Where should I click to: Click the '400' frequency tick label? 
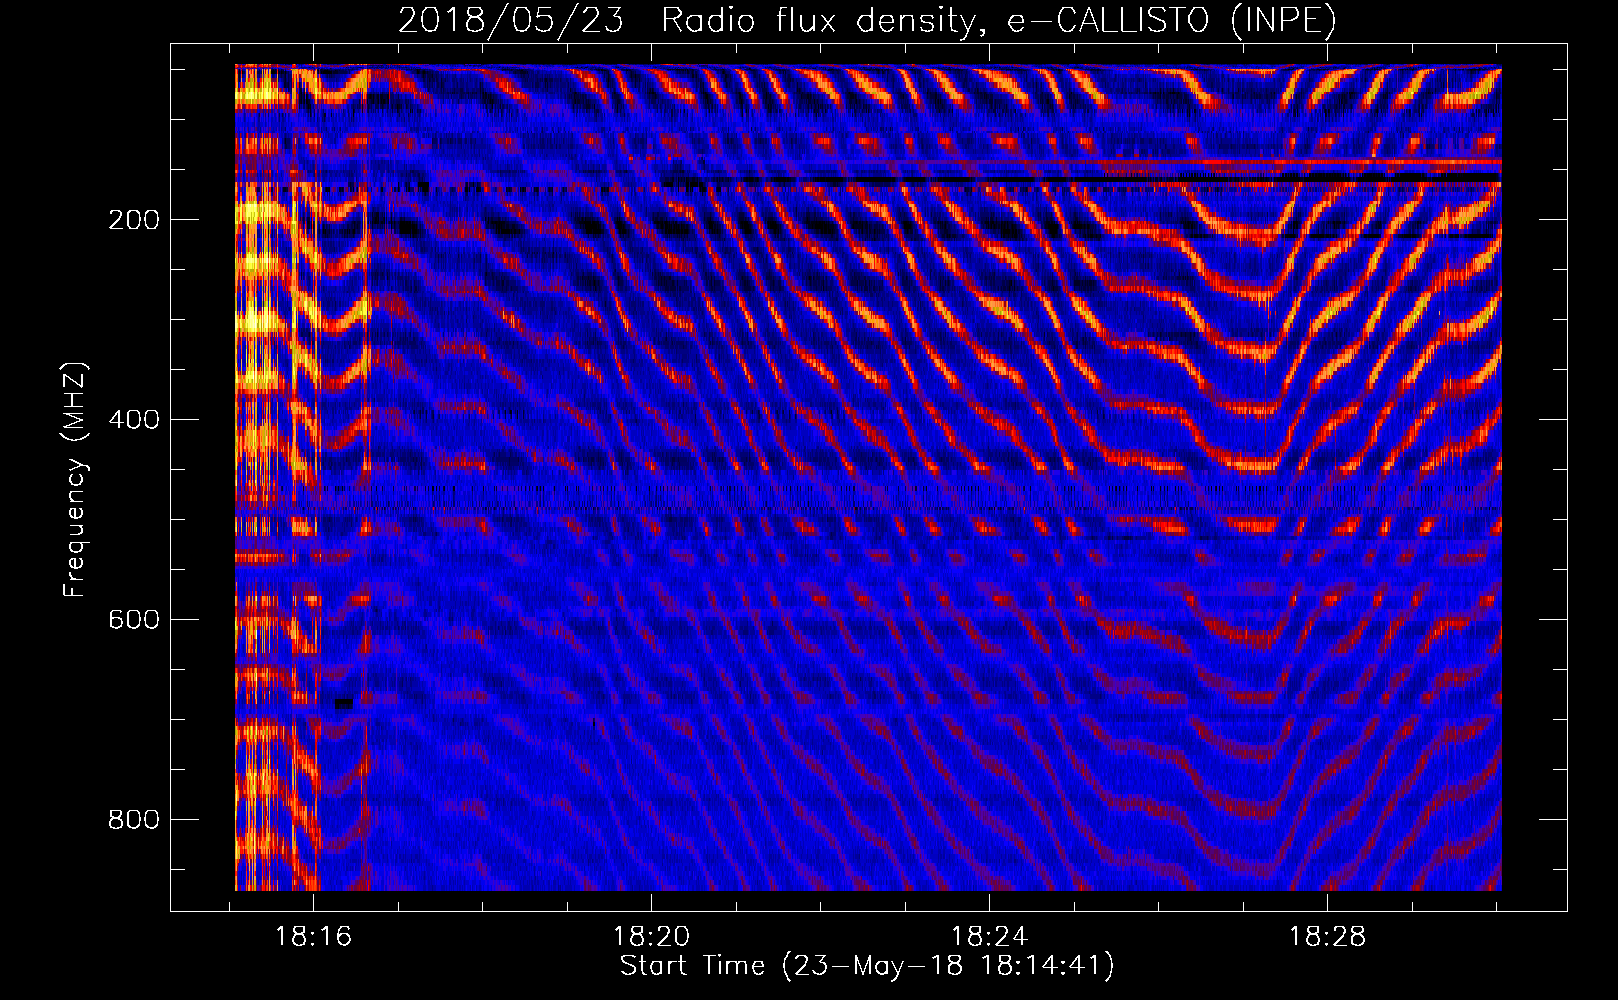click(134, 420)
